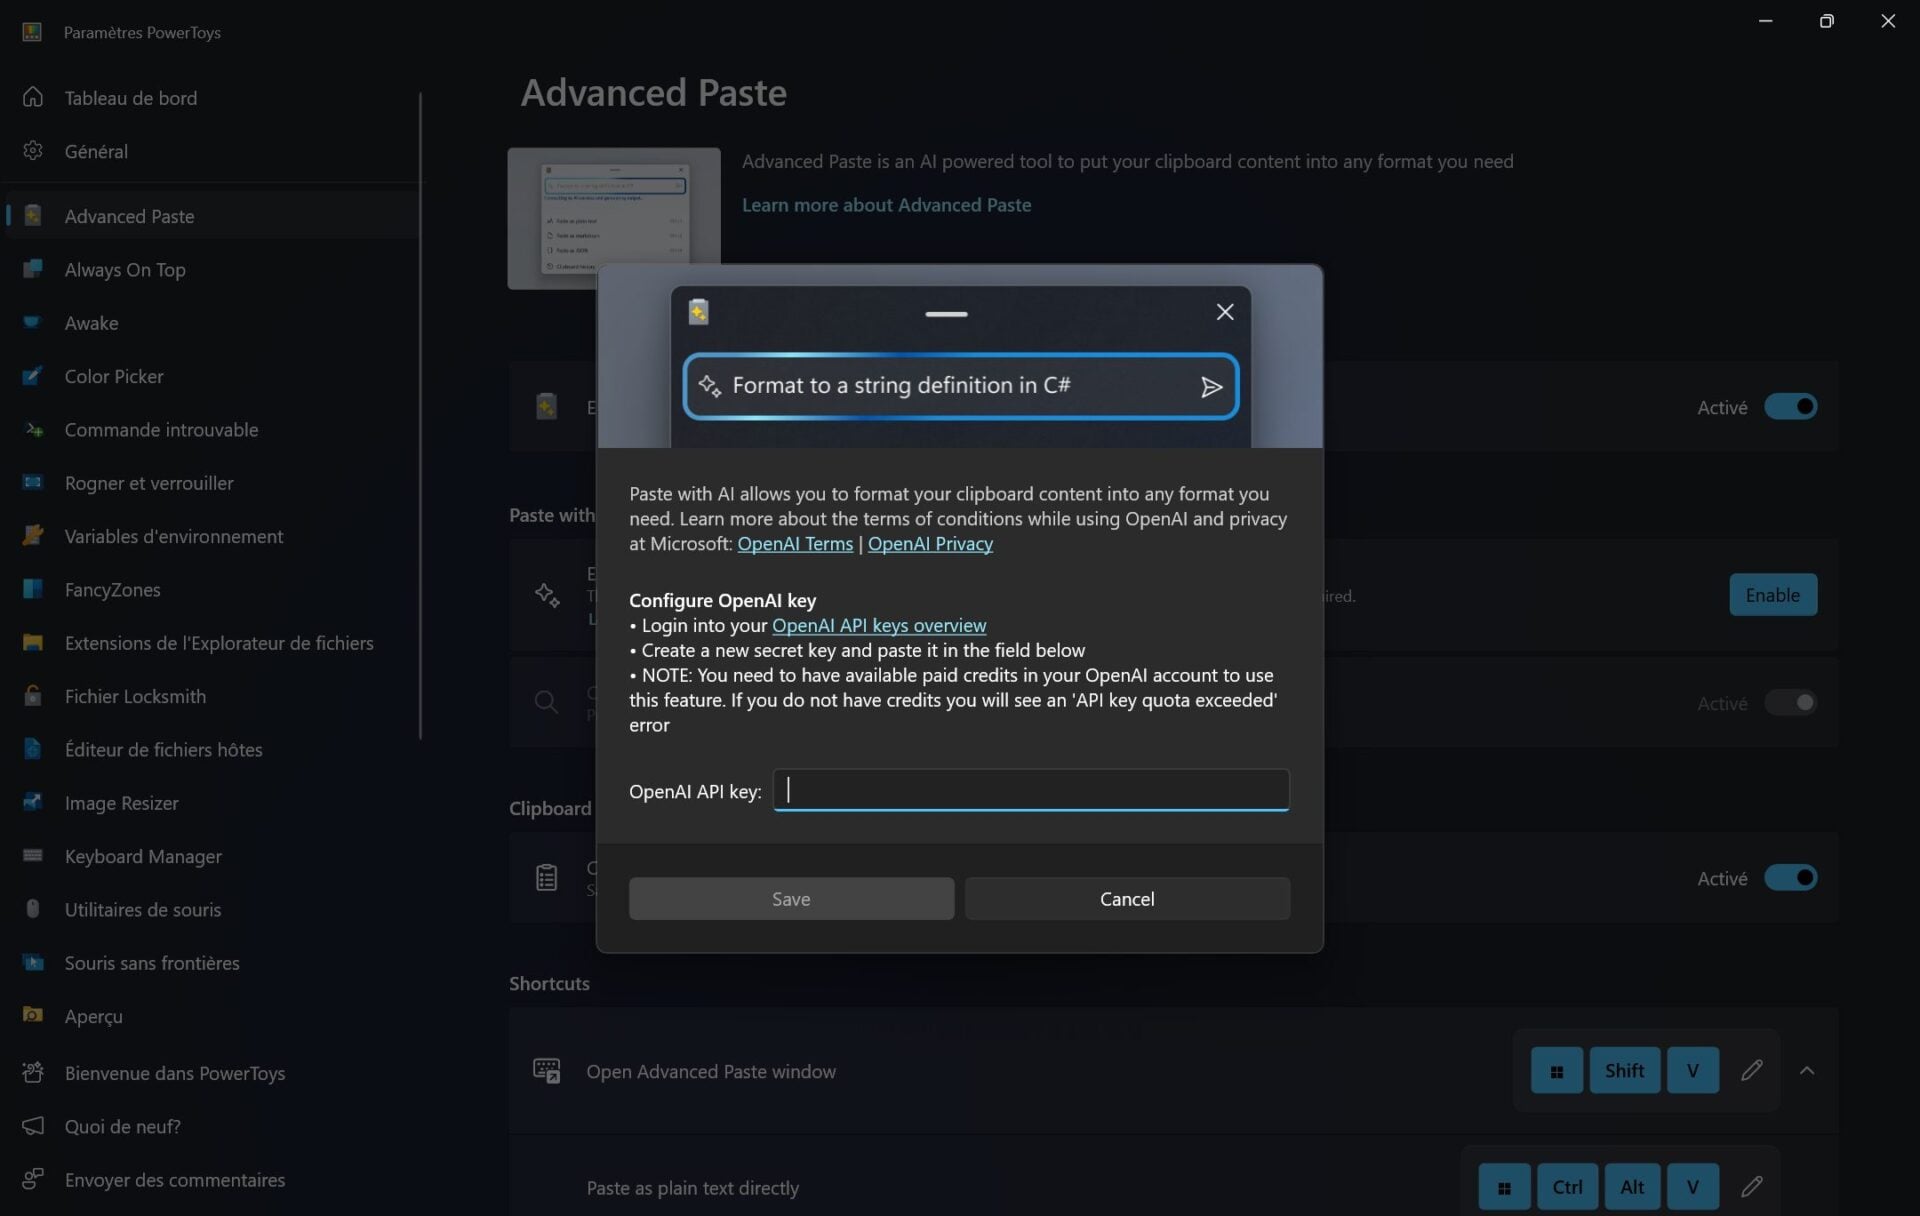Viewport: 1920px width, 1216px height.
Task: Click the "Open Advanced Paste window" label
Action: pyautogui.click(x=711, y=1071)
